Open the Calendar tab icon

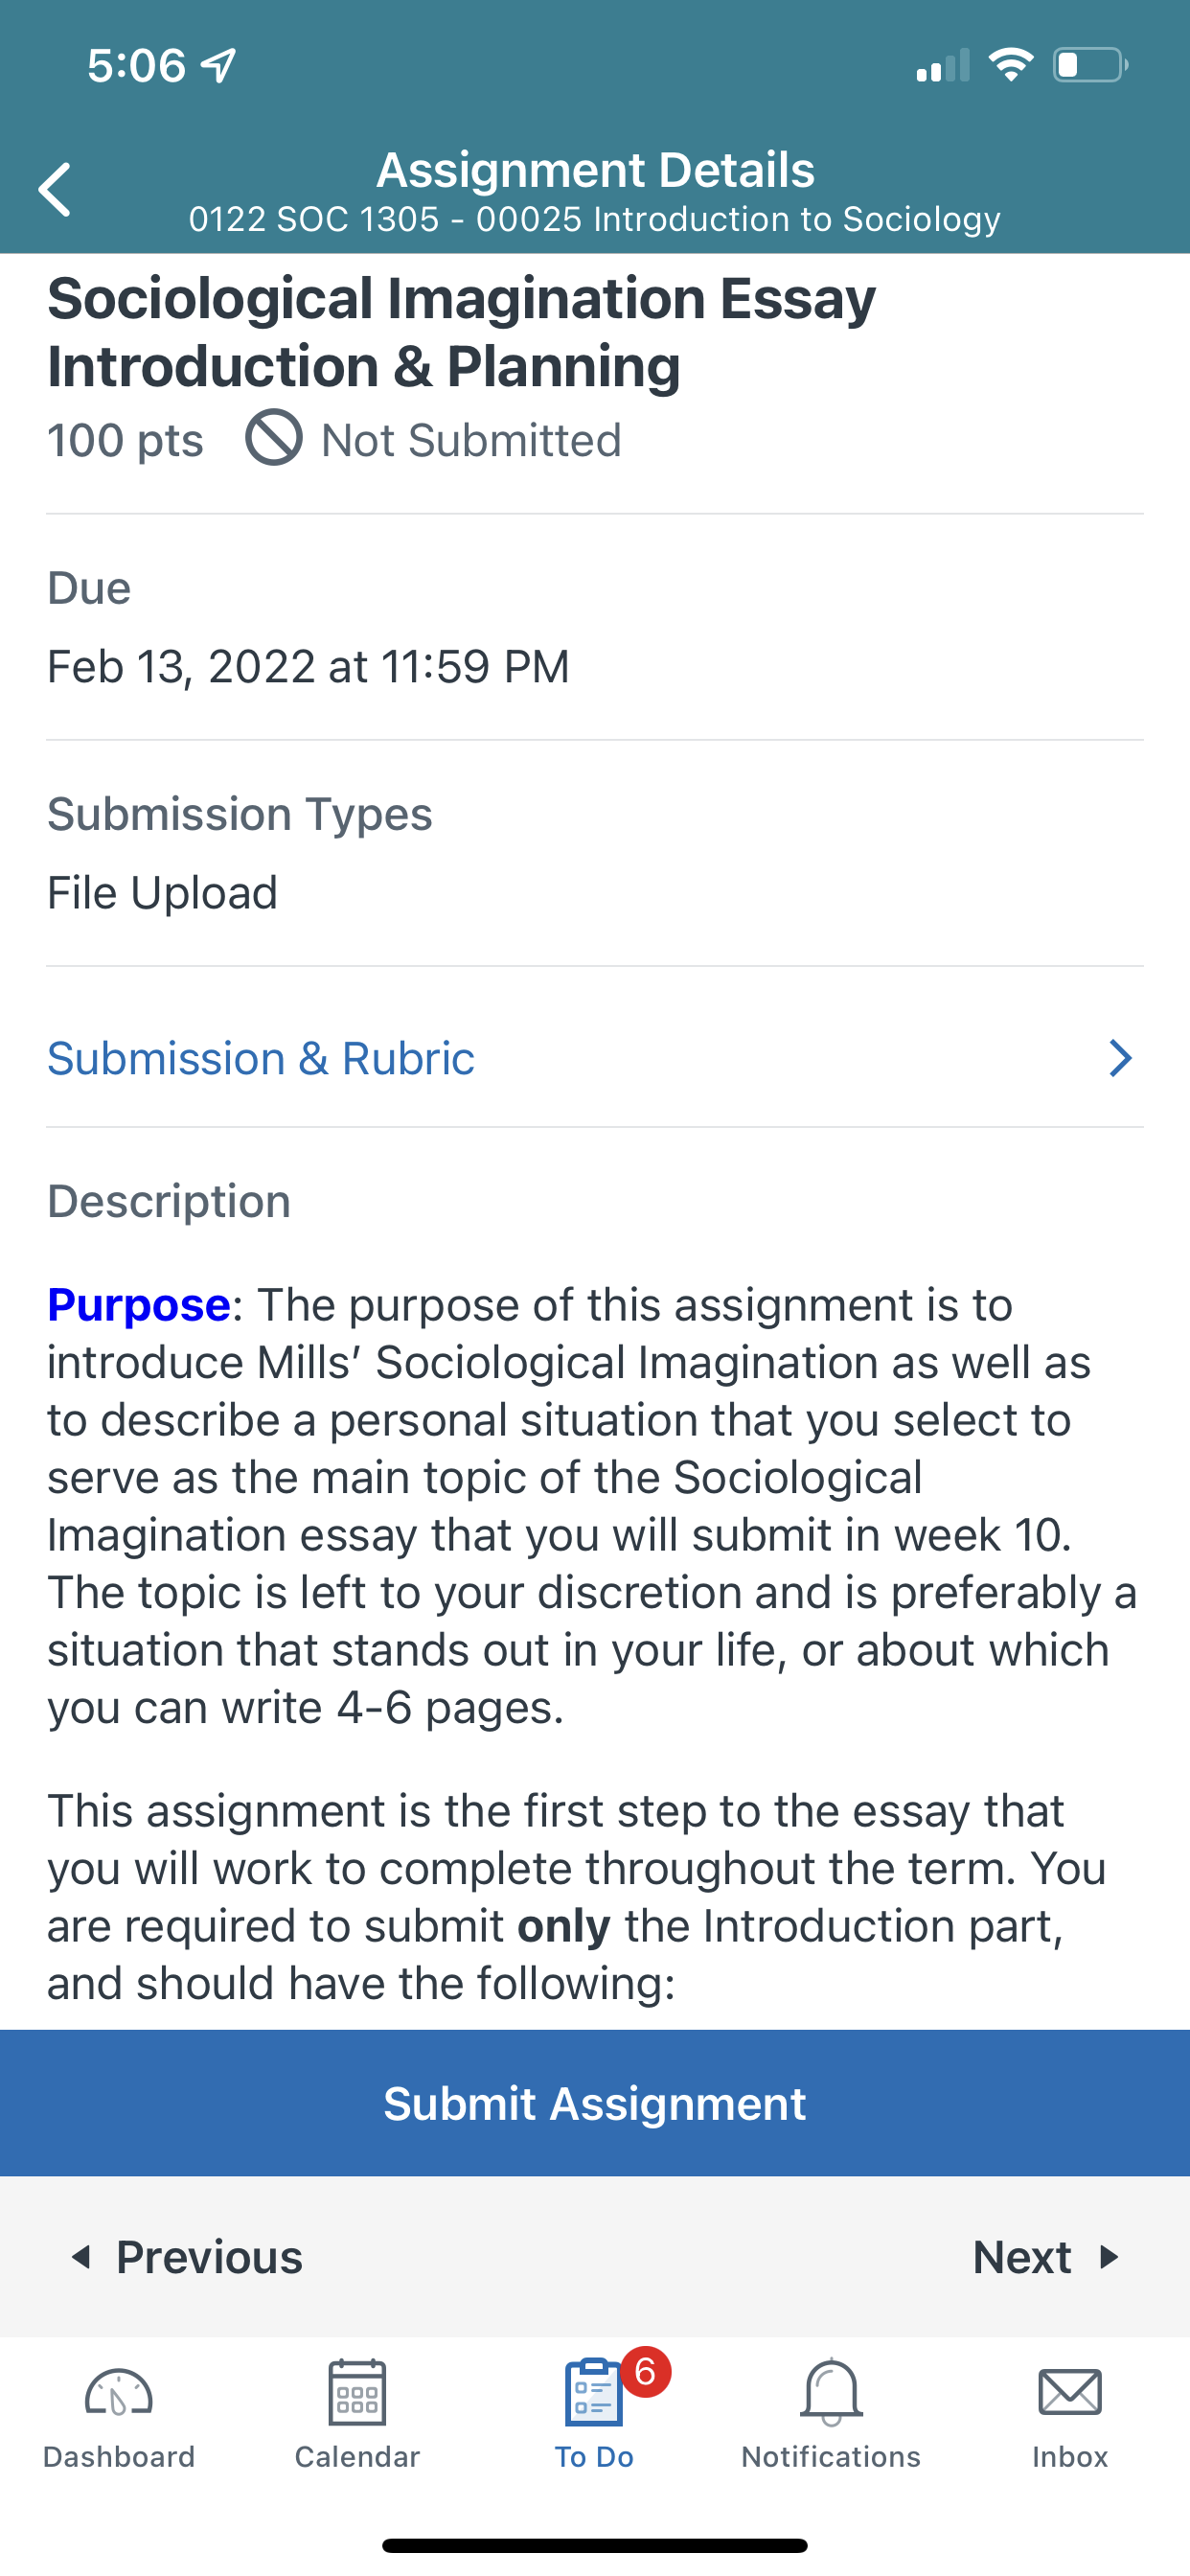(x=357, y=2392)
